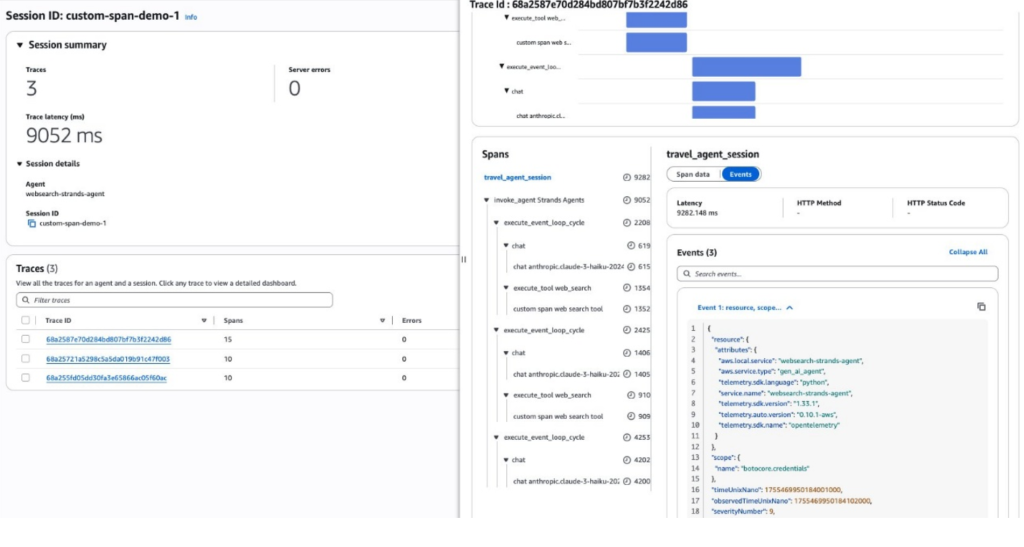Click timeline bar for custom span web s row

(656, 42)
